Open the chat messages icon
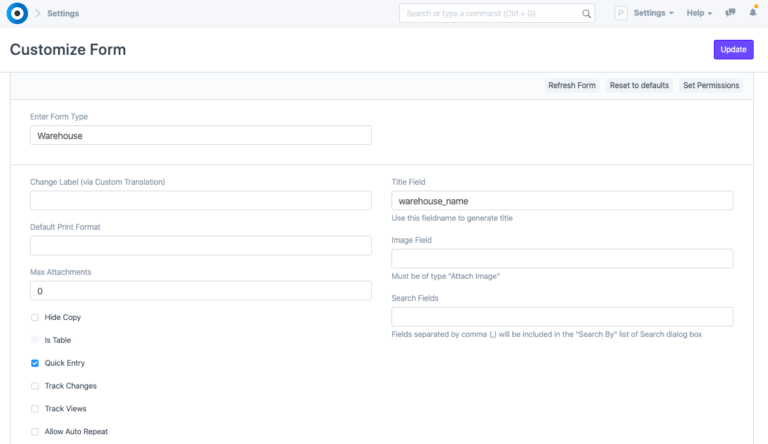768x444 pixels. tap(731, 13)
